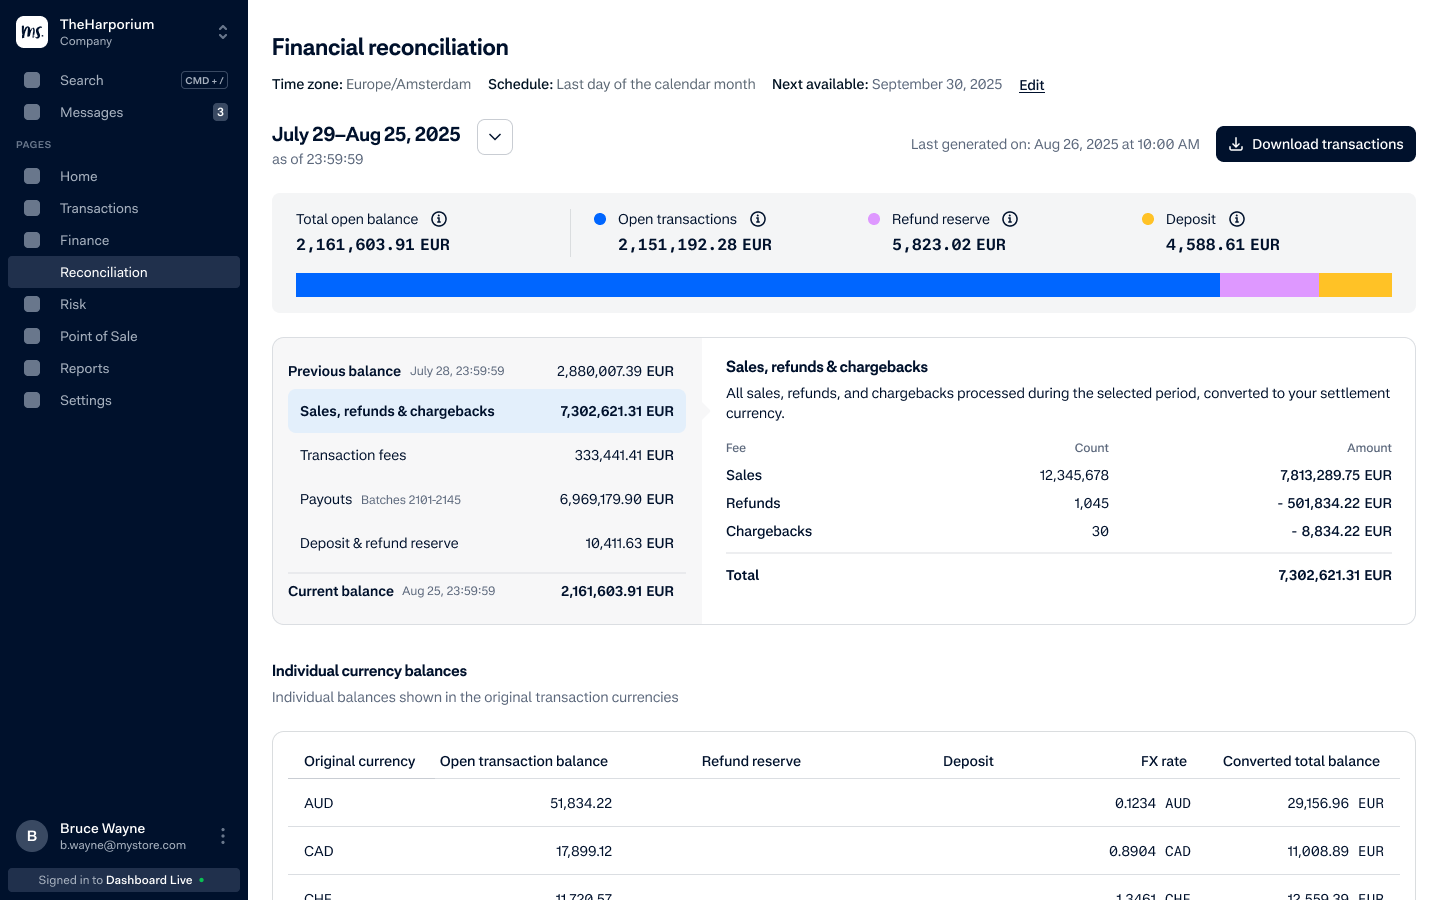Show info for Total open balance
The width and height of the screenshot is (1440, 900).
click(439, 219)
